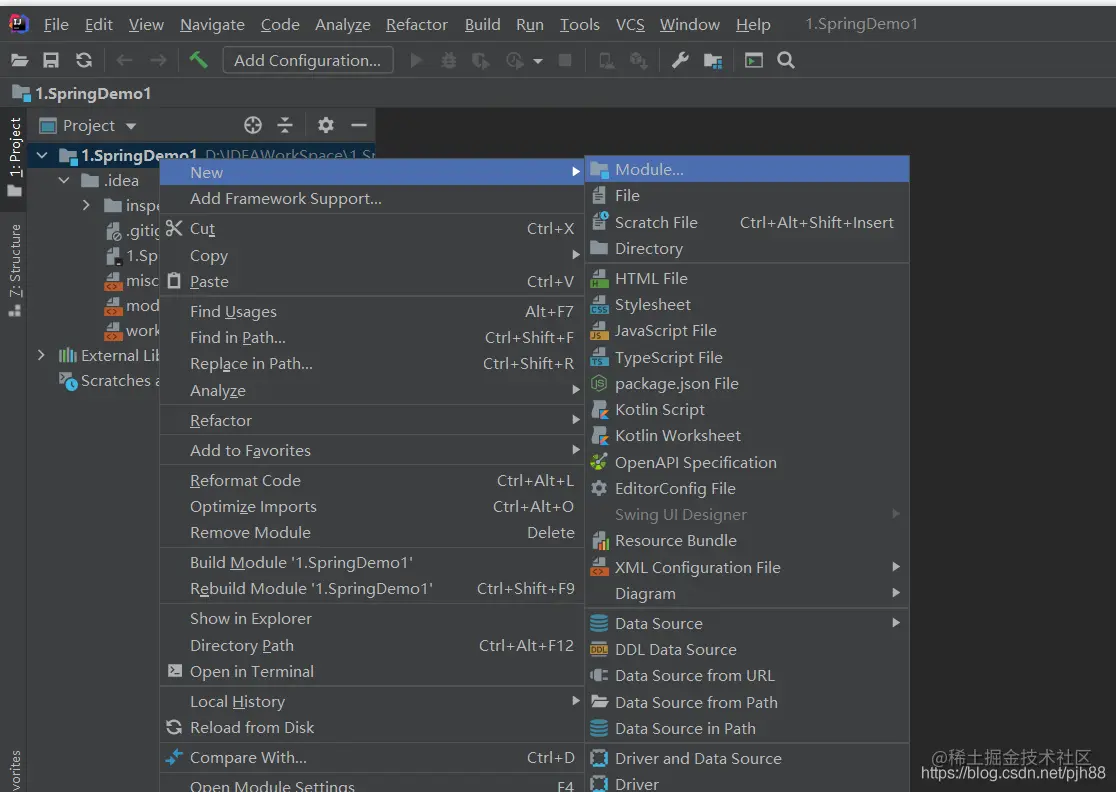Select DDL Data Source

coord(747,650)
